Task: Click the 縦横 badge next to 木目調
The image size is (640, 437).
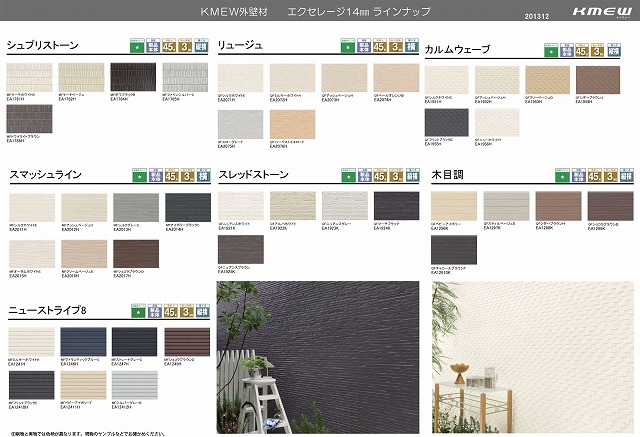Action: (627, 175)
